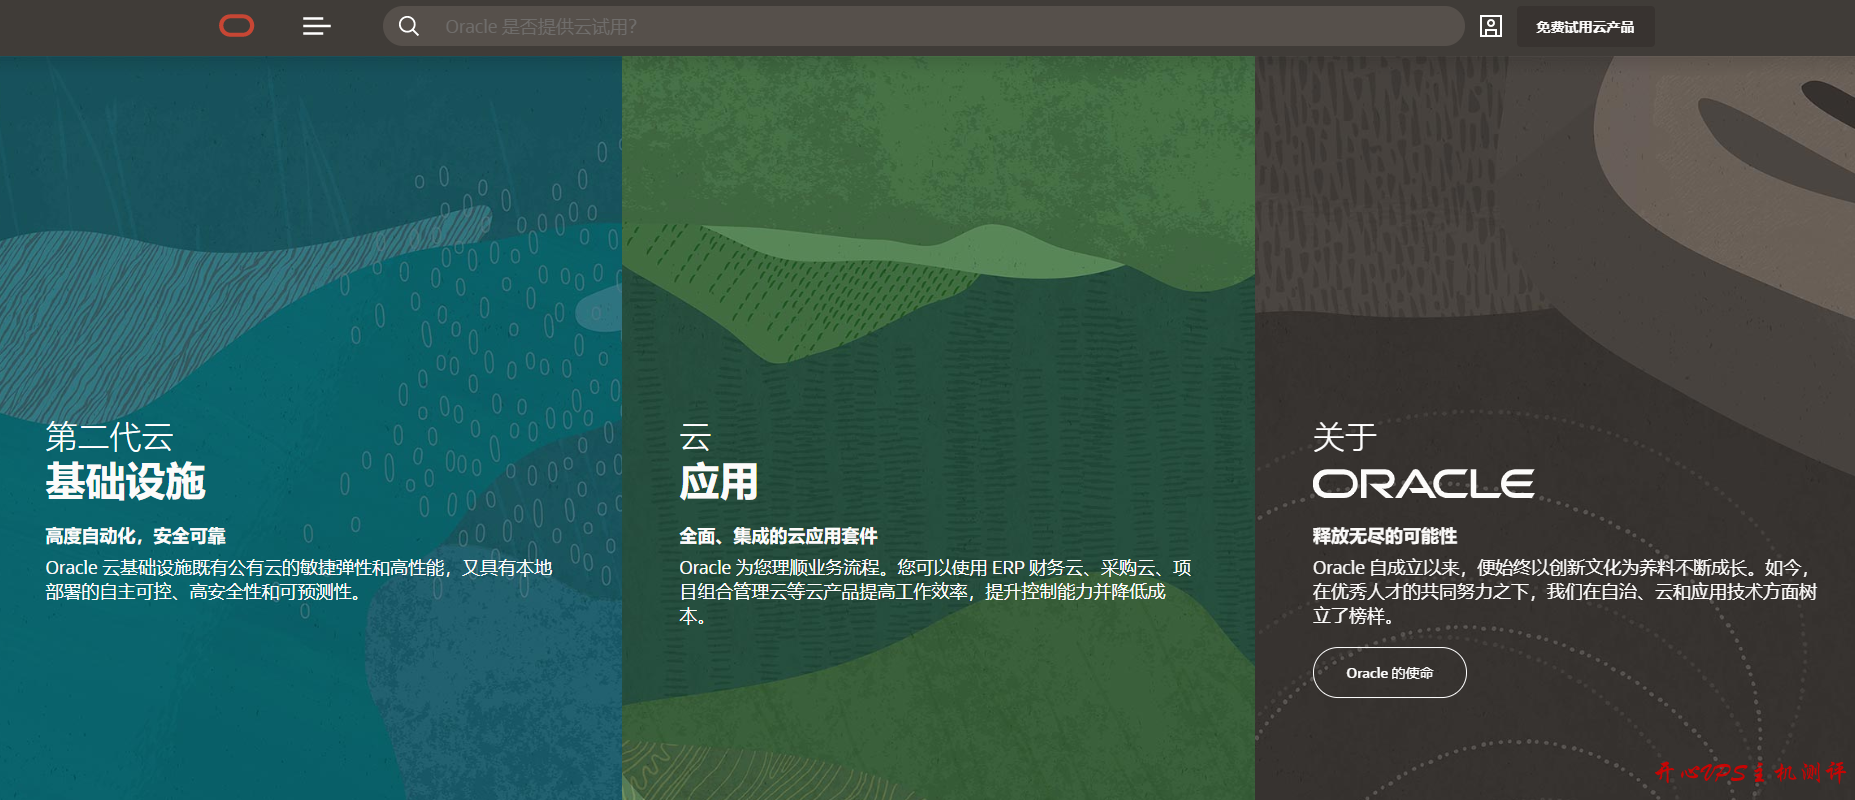Click the magnifying glass search icon
The width and height of the screenshot is (1855, 800).
point(409,26)
